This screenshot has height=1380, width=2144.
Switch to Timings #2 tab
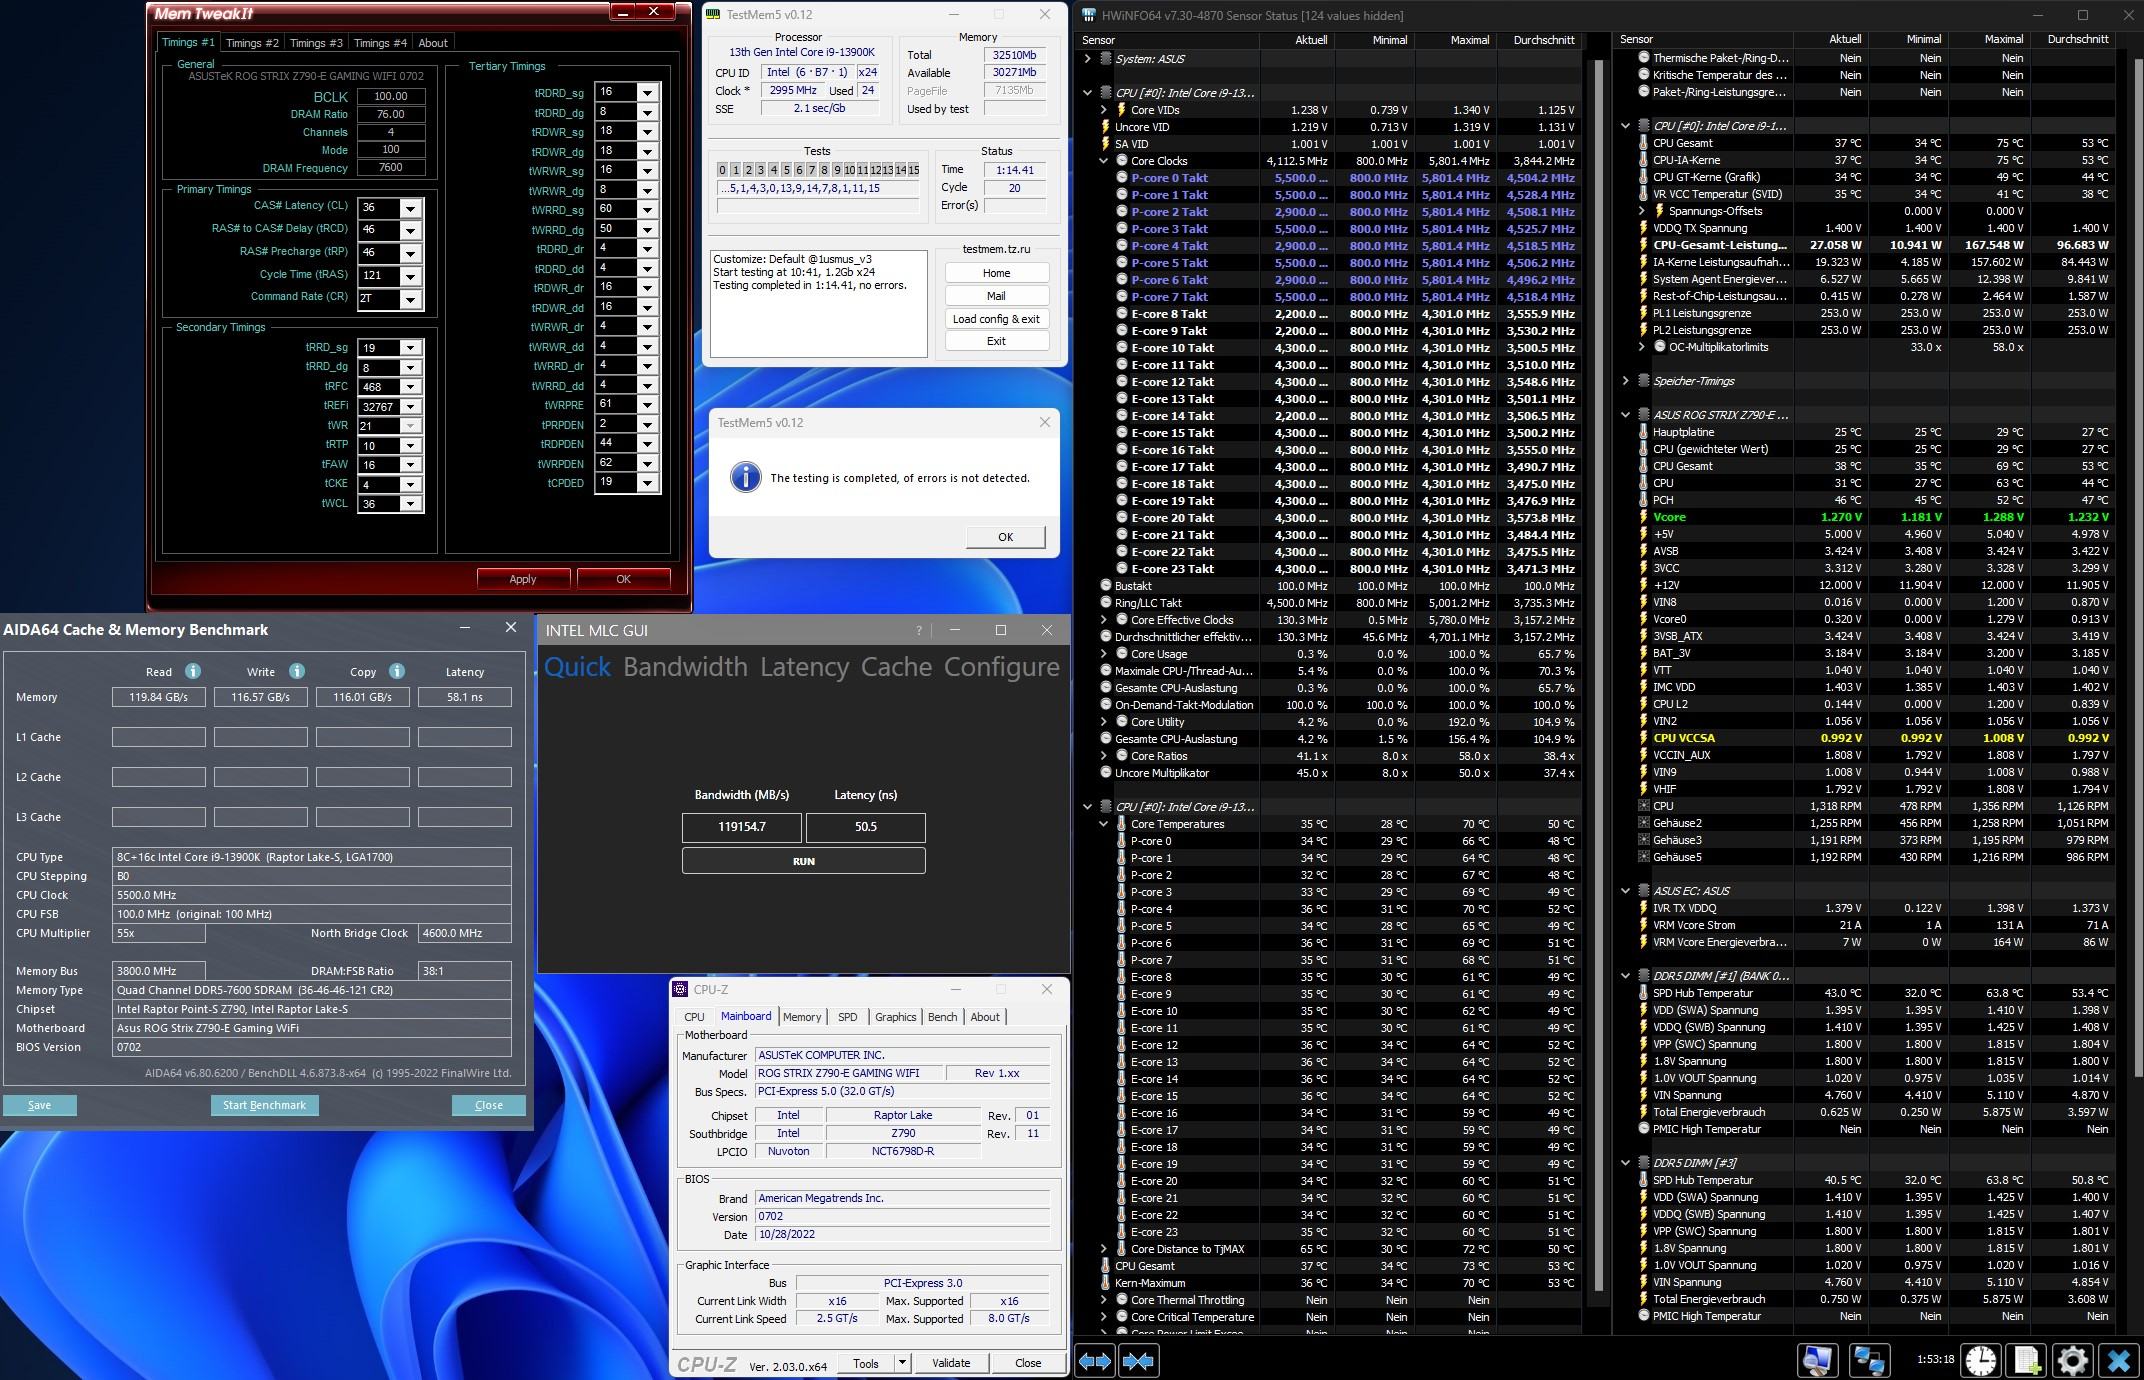252,43
